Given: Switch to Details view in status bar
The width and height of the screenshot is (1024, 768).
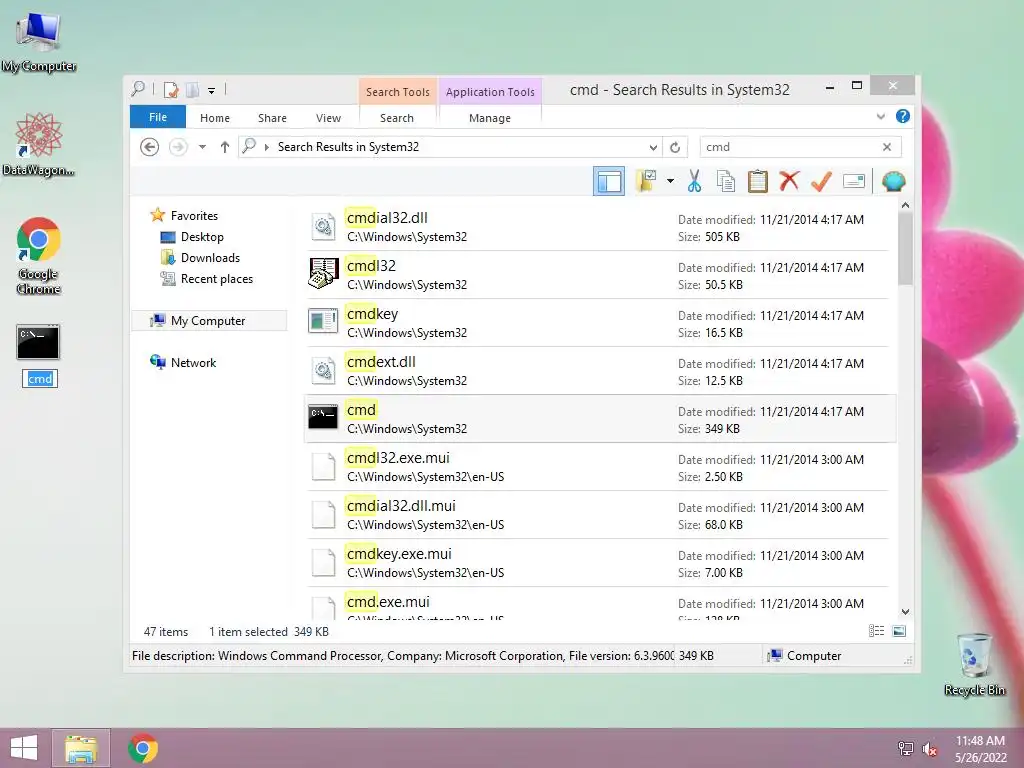Looking at the screenshot, I should click(876, 631).
